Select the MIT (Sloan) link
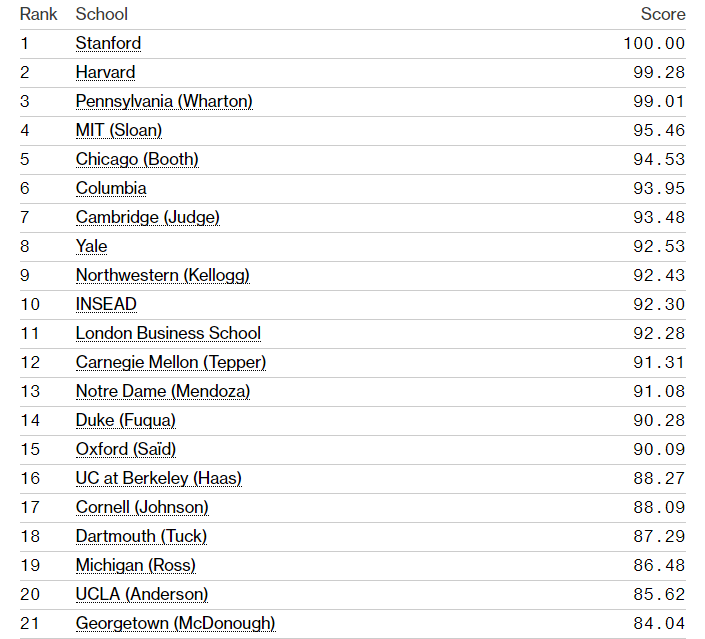 pyautogui.click(x=118, y=130)
